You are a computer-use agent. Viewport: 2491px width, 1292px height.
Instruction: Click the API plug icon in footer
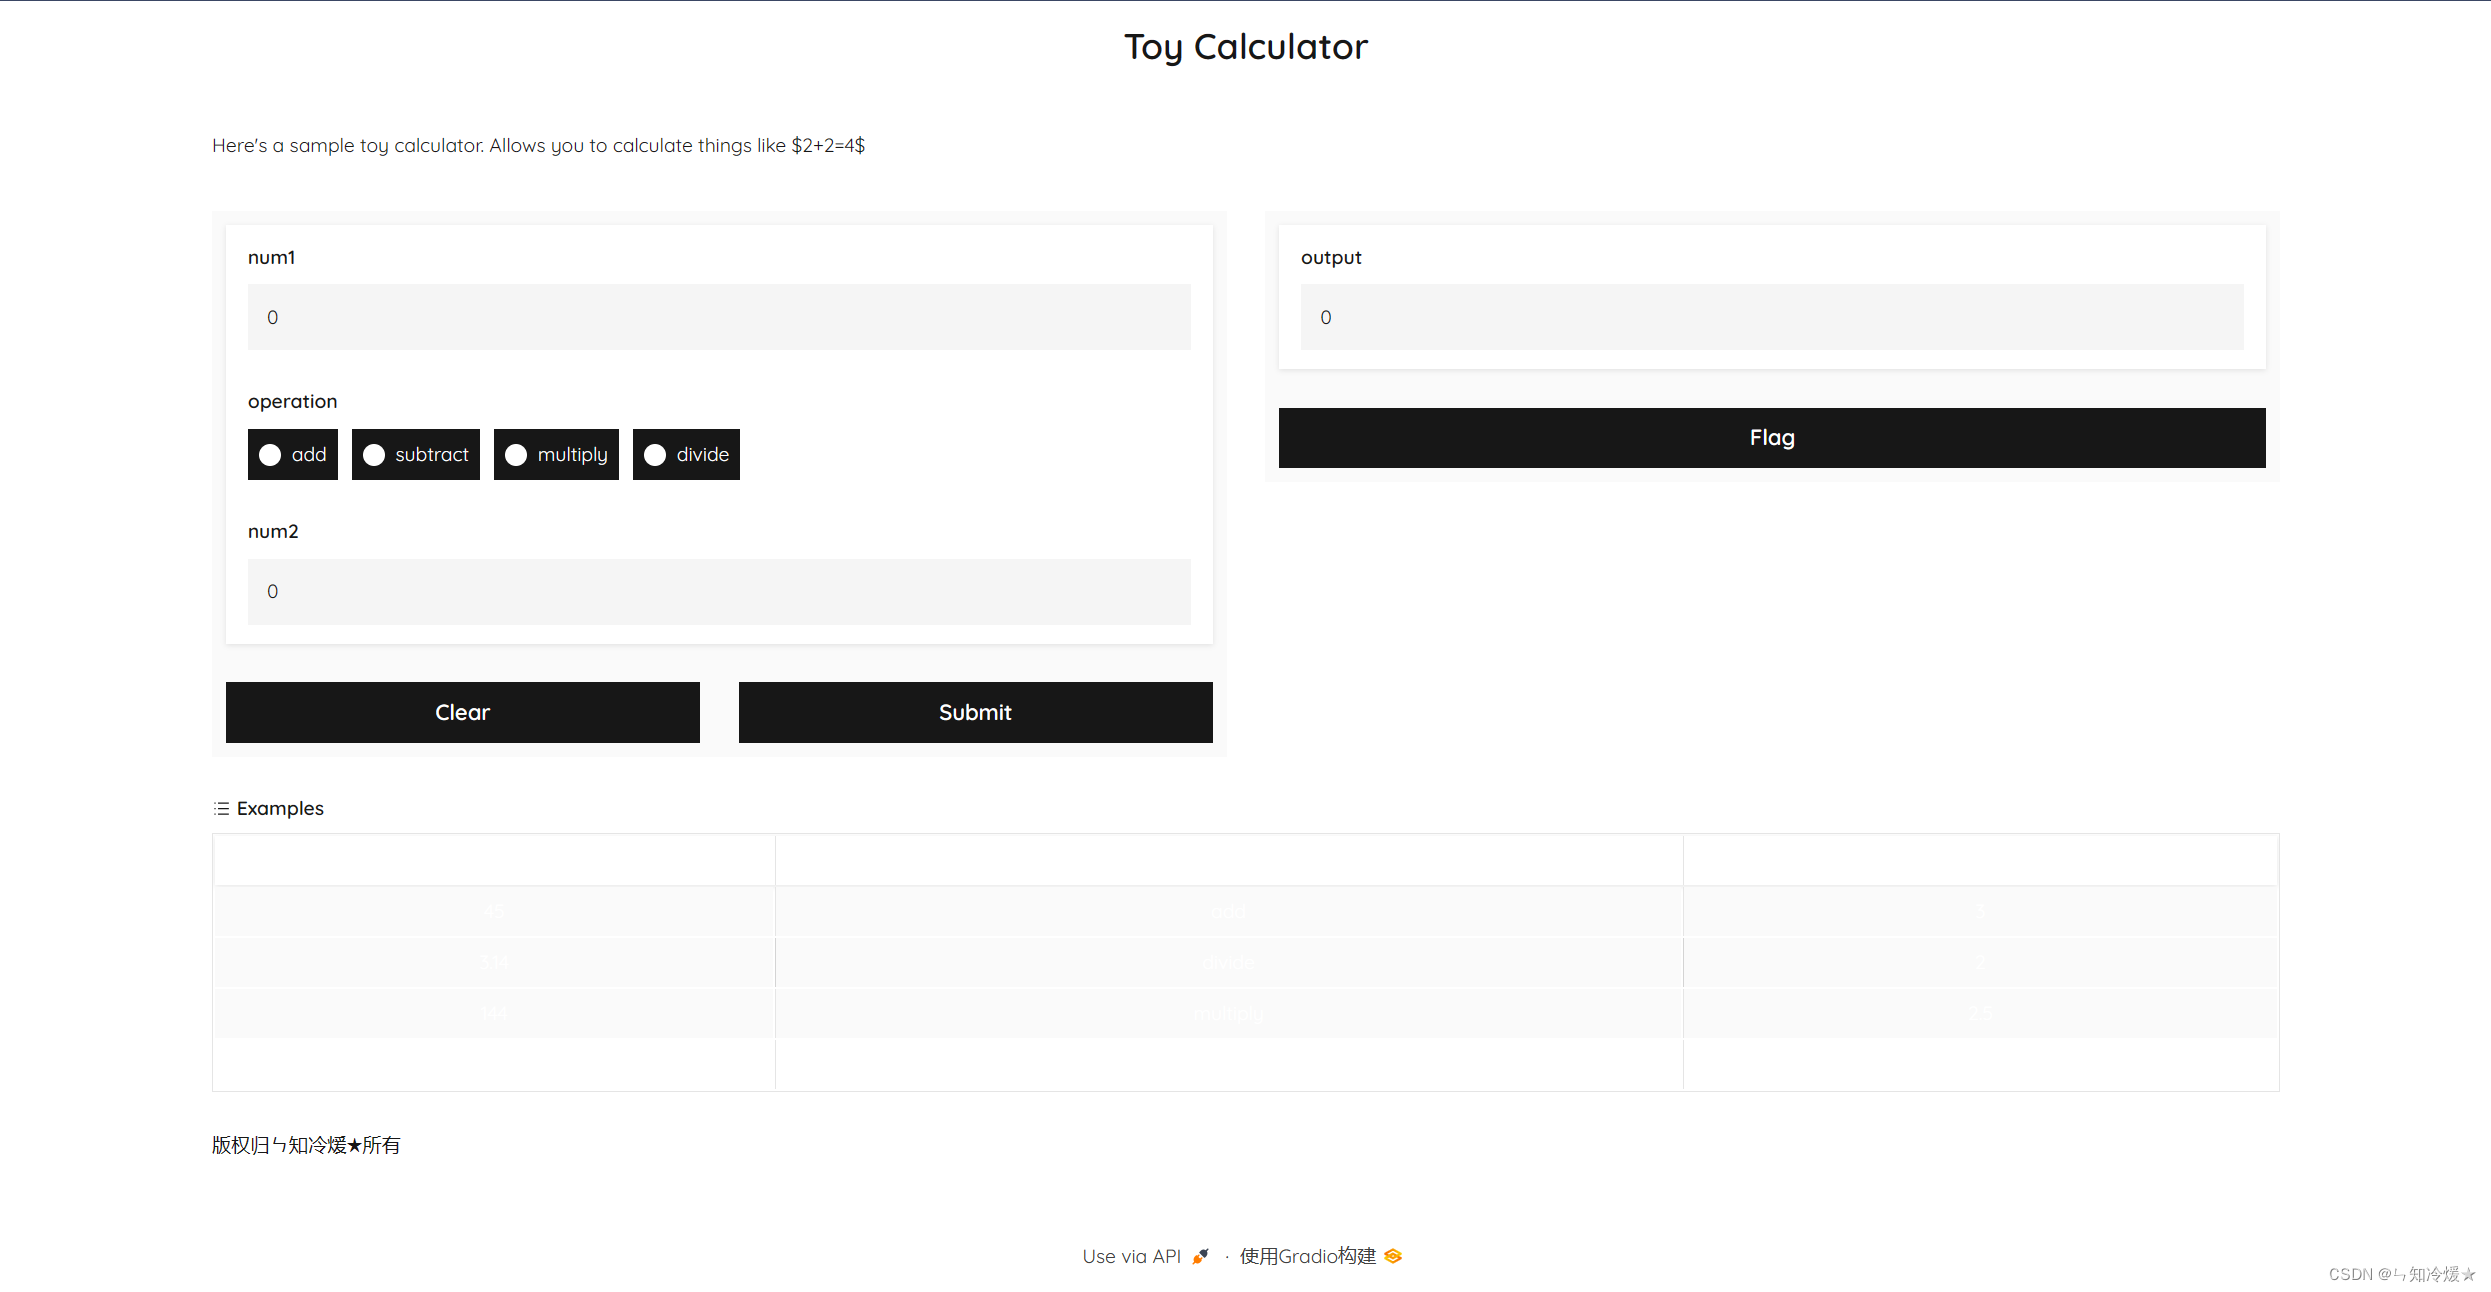tap(1200, 1256)
